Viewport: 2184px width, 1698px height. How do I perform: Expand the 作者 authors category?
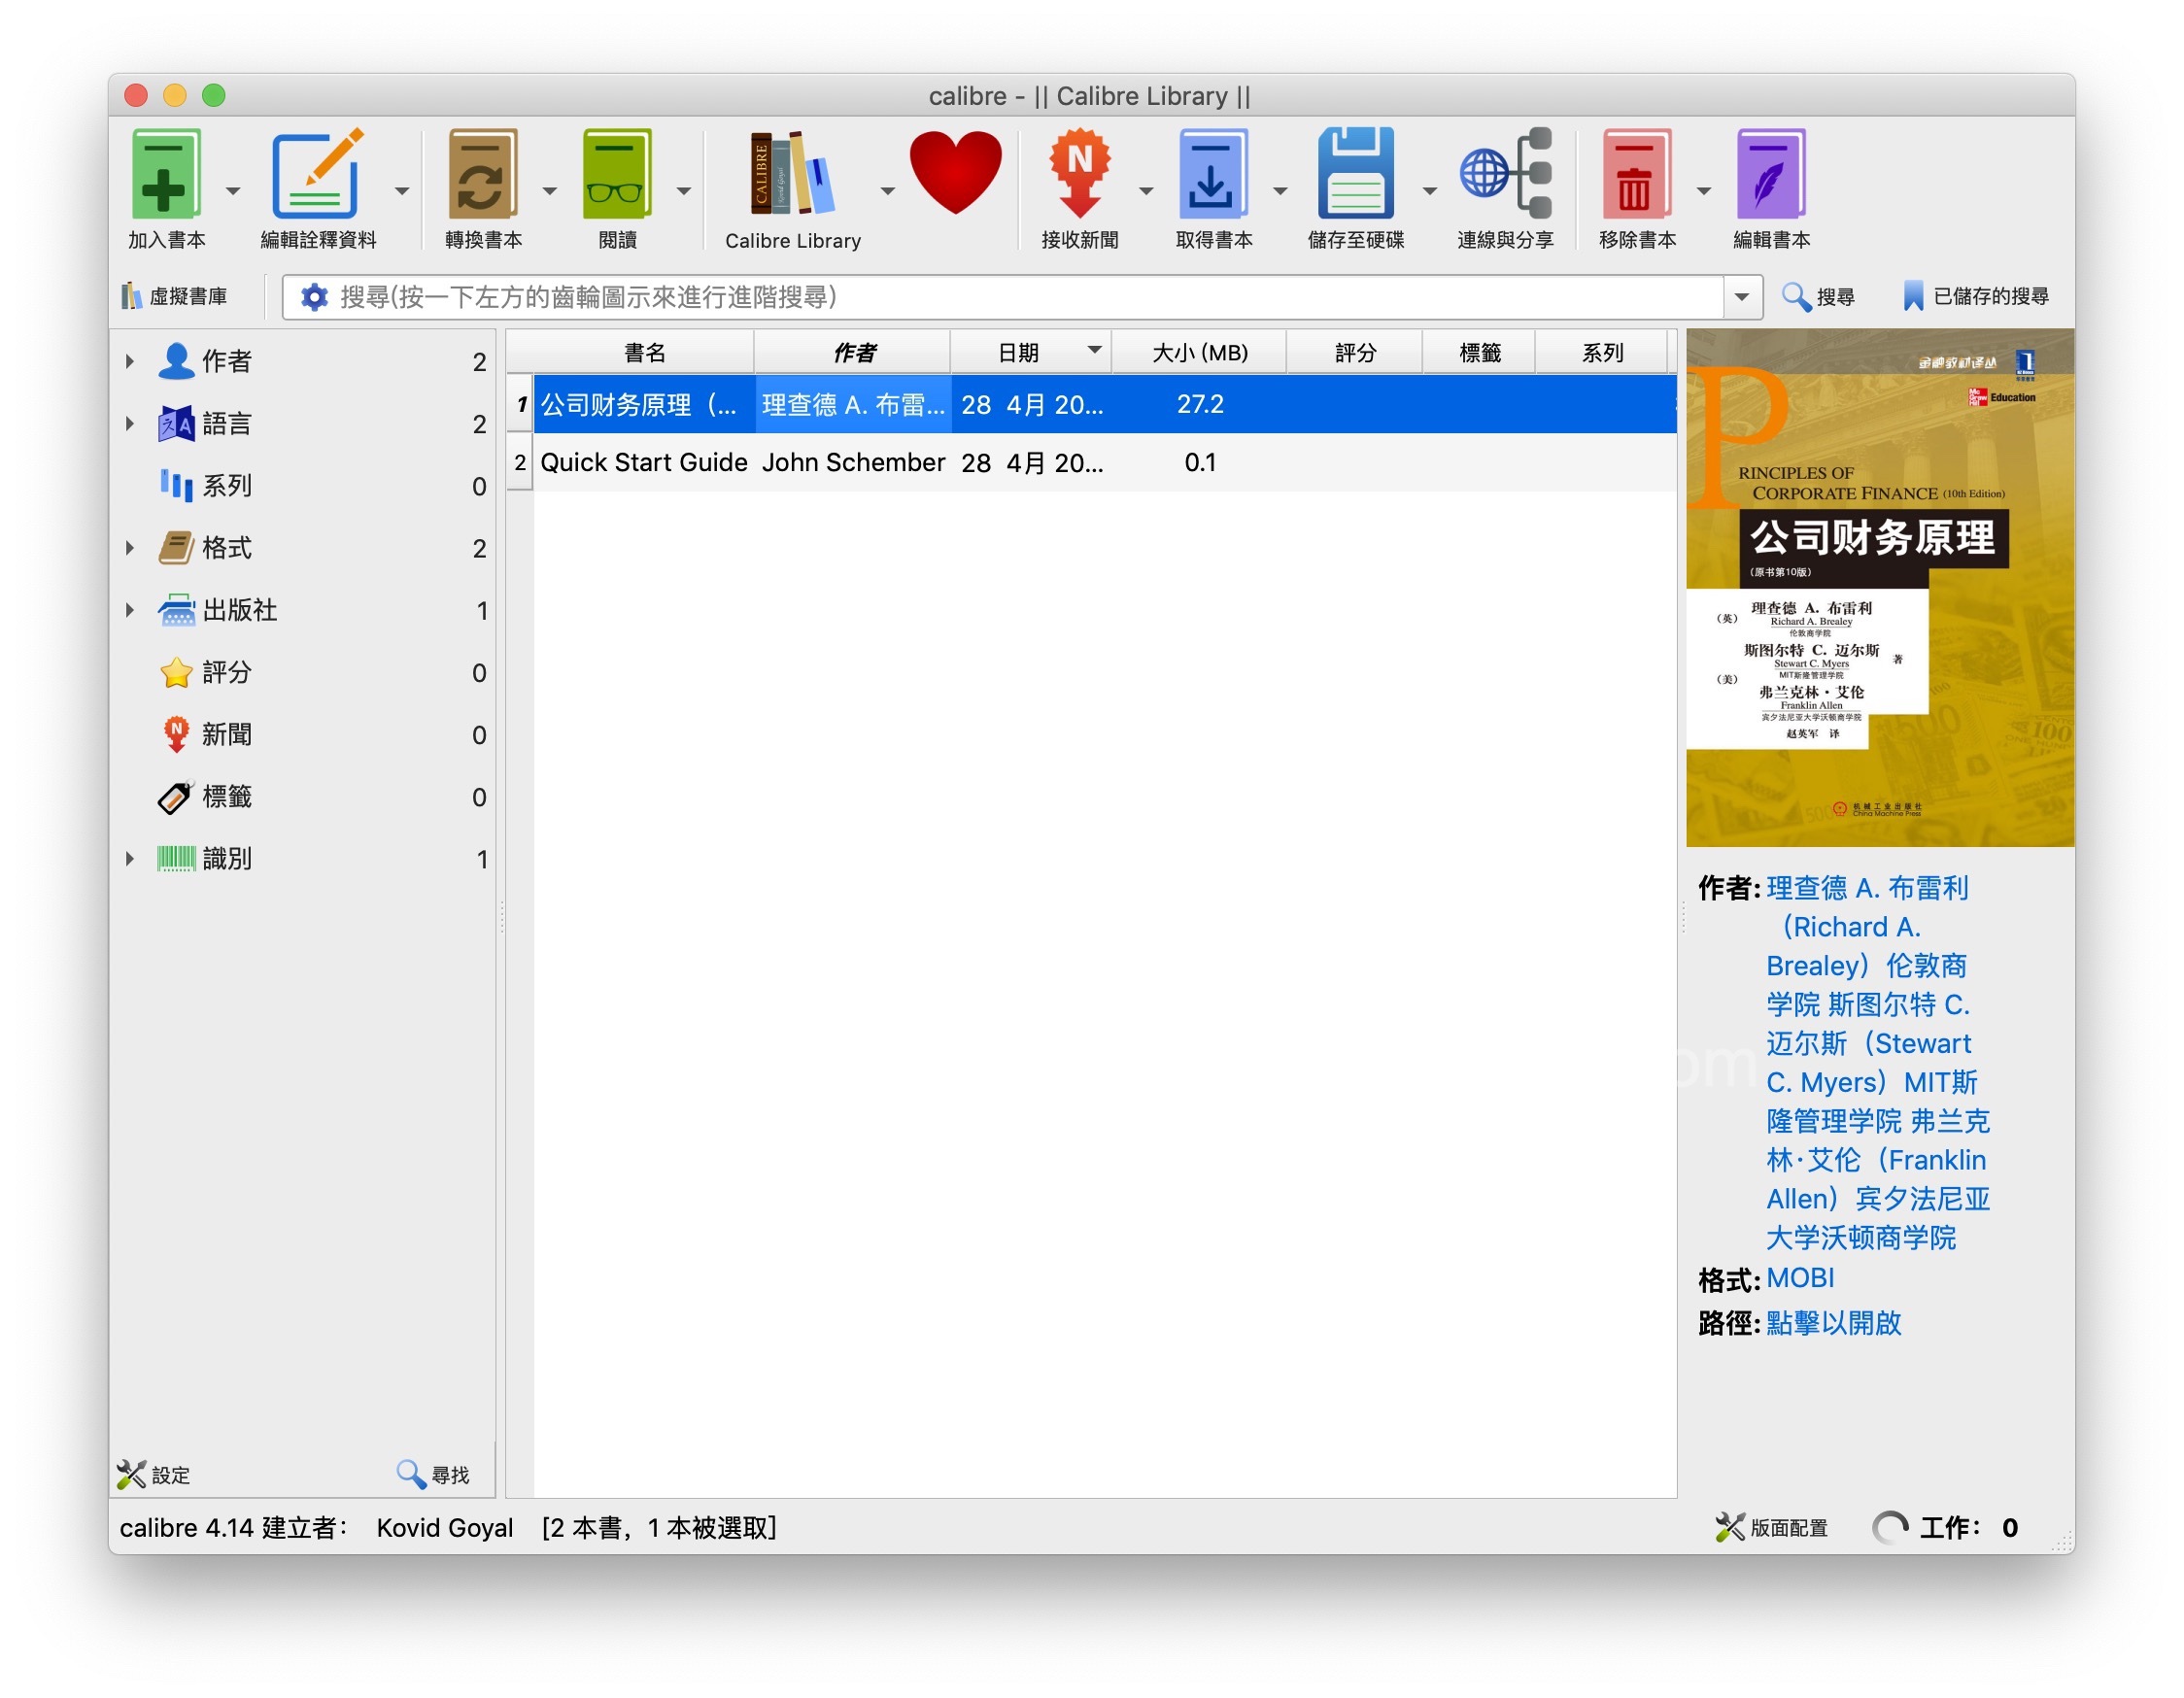pos(130,361)
